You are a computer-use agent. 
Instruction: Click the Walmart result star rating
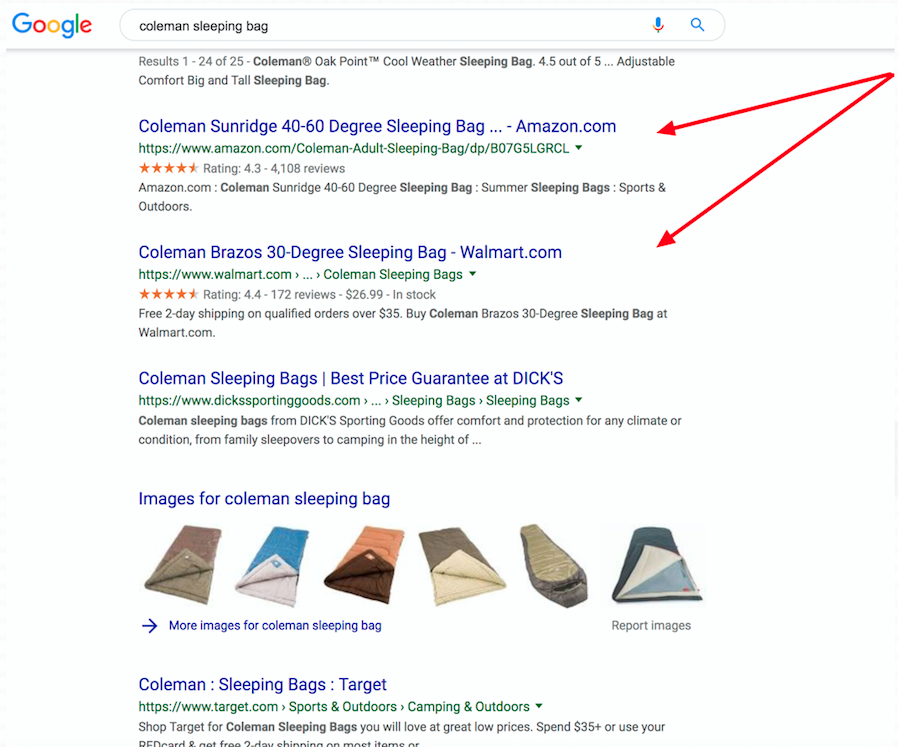click(168, 294)
